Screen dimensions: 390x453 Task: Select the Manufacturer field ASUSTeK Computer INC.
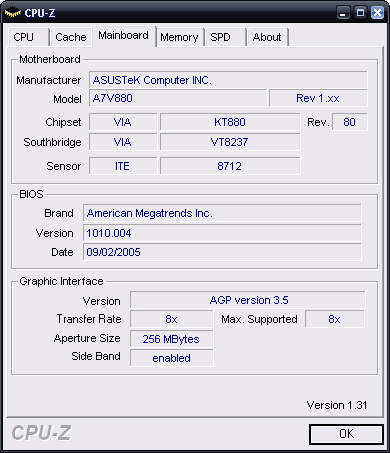(x=228, y=80)
